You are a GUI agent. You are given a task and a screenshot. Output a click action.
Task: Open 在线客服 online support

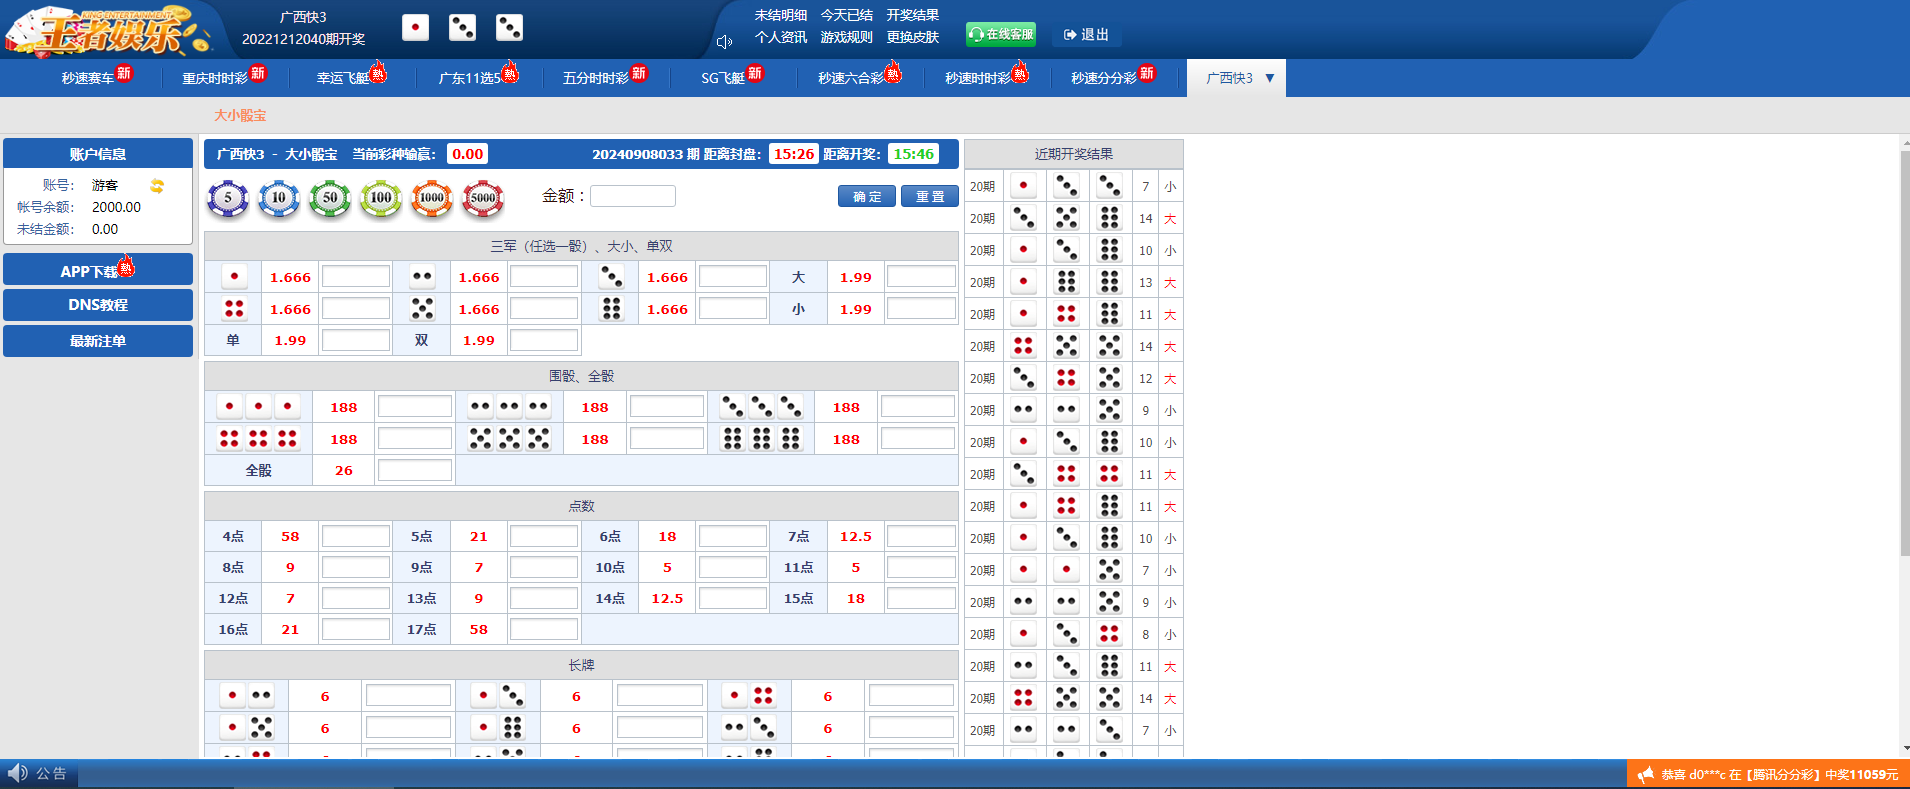(1001, 34)
